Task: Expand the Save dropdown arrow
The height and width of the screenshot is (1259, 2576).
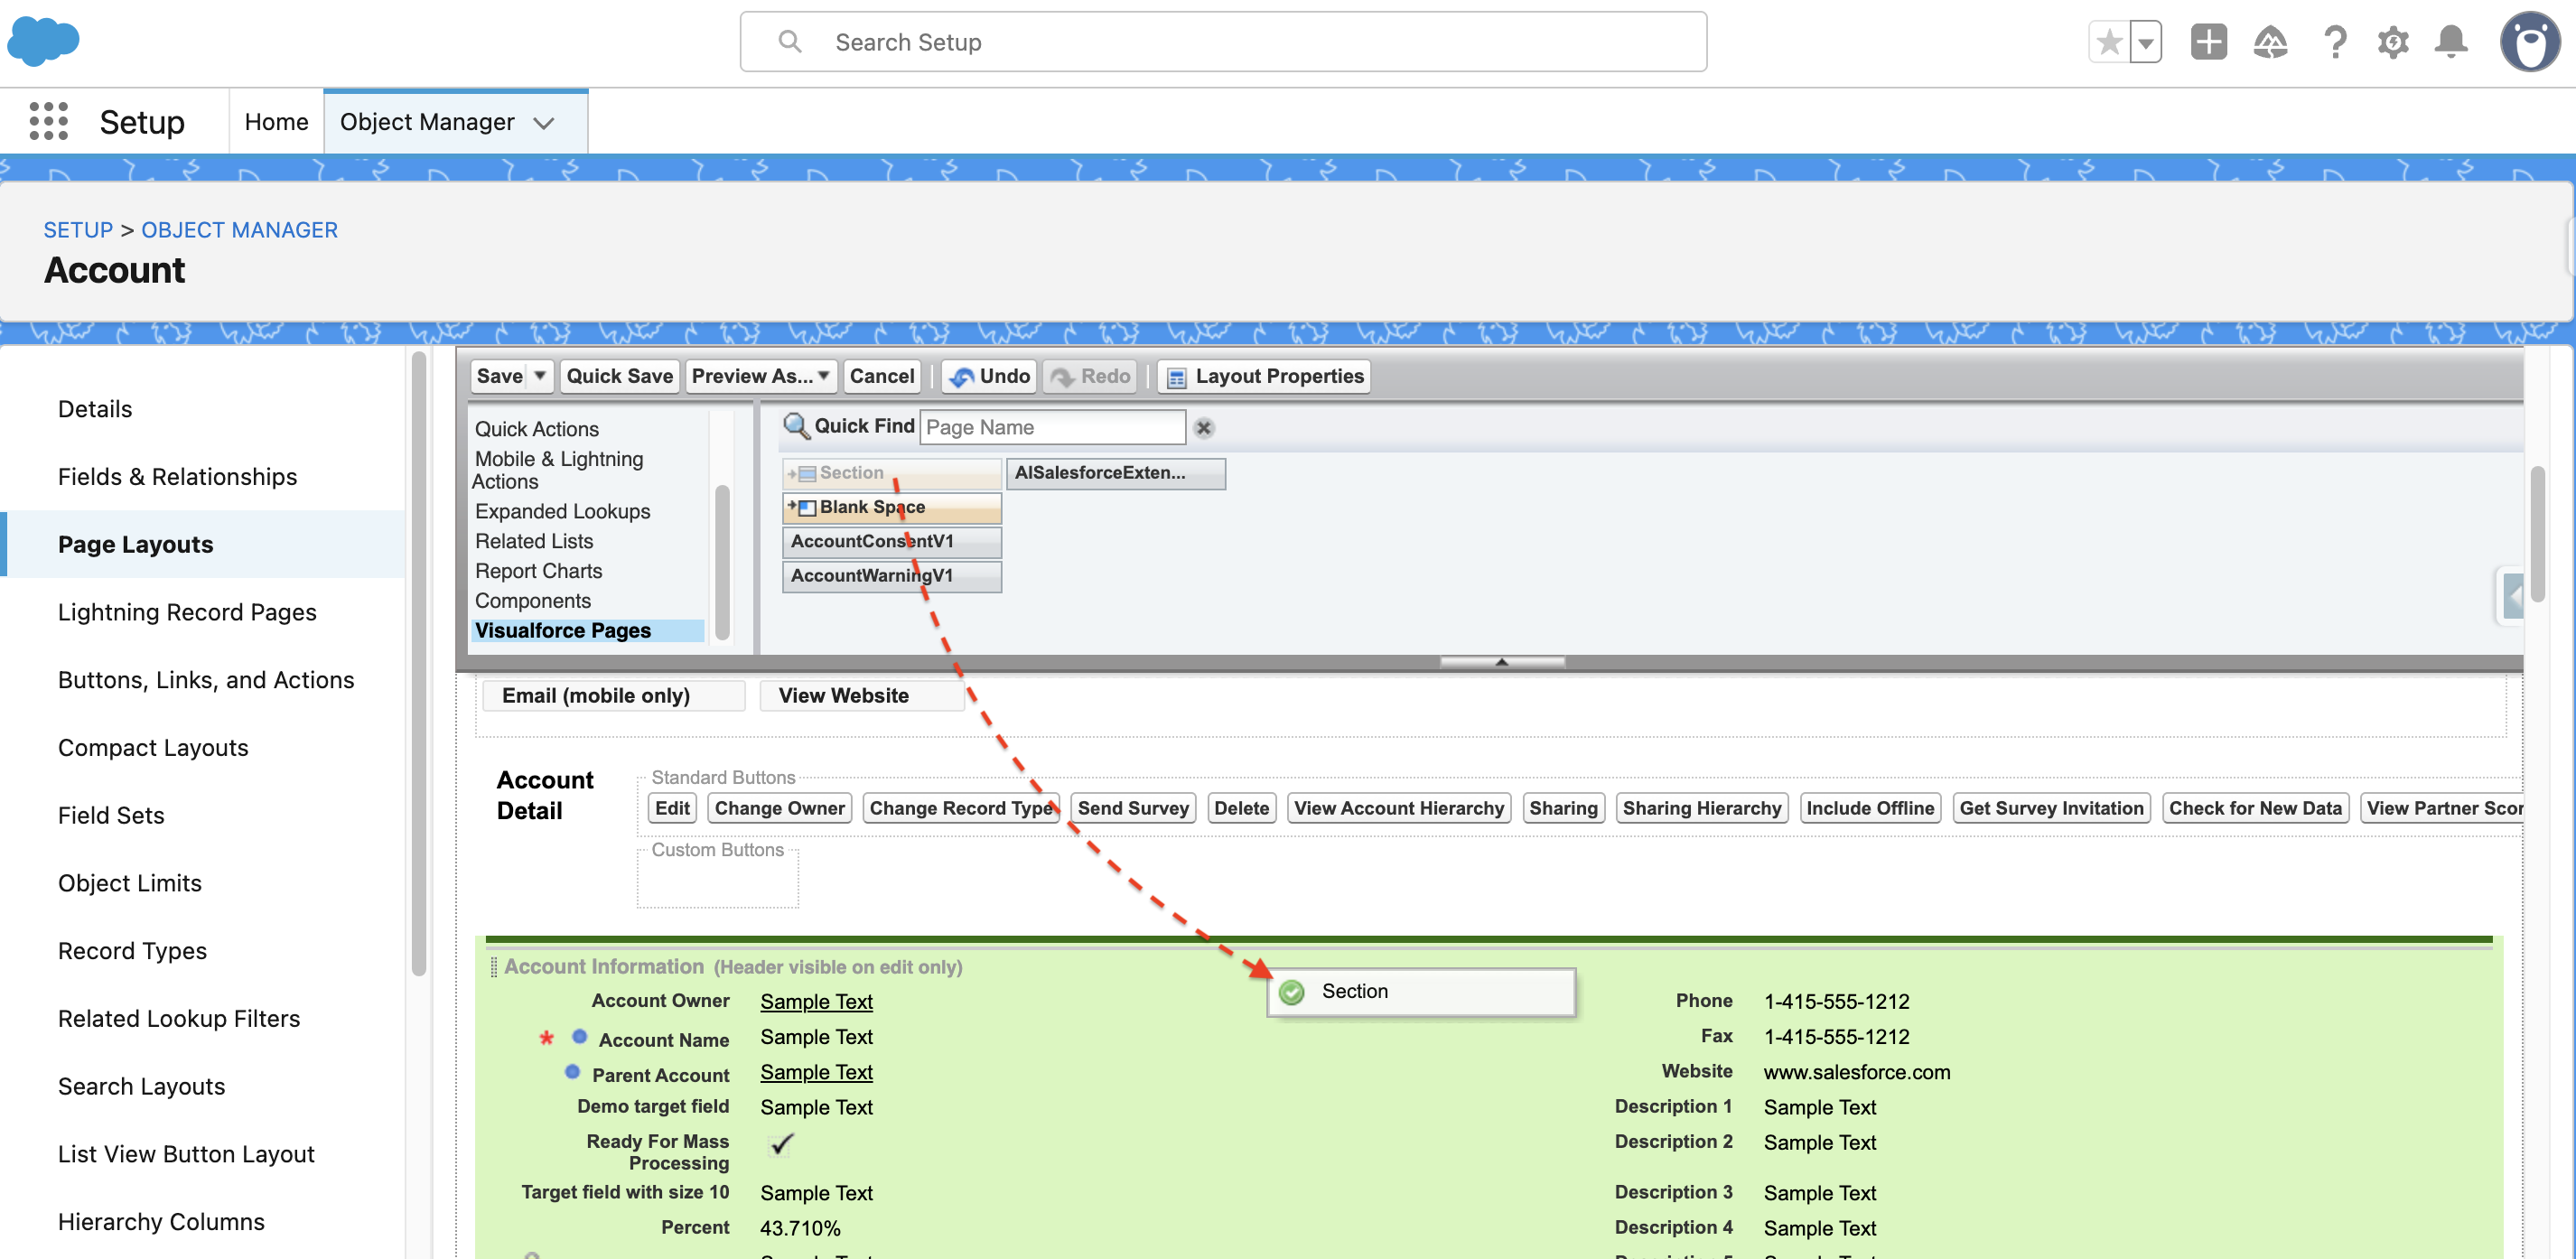Action: point(540,376)
